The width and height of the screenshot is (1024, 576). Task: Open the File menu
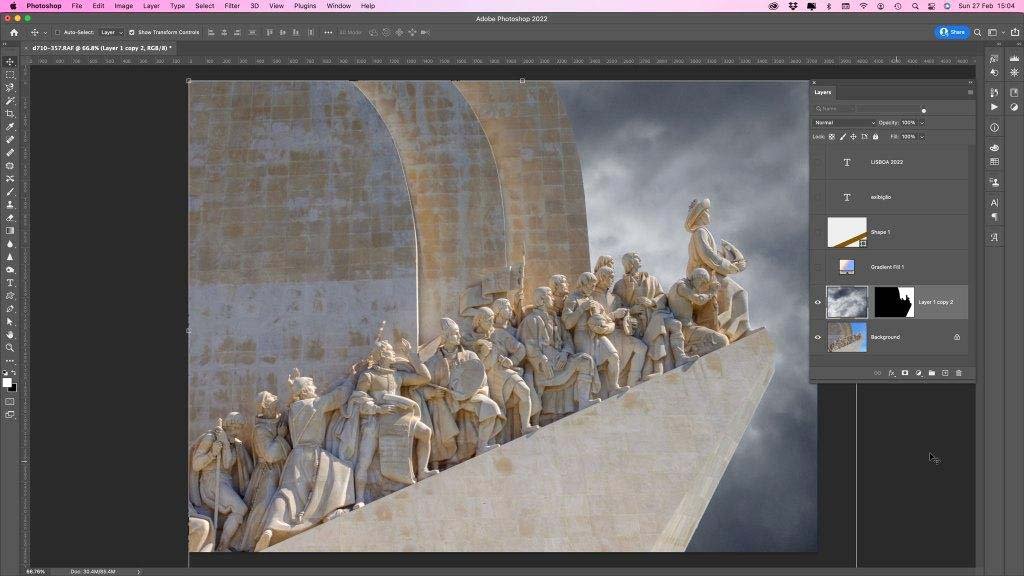76,6
